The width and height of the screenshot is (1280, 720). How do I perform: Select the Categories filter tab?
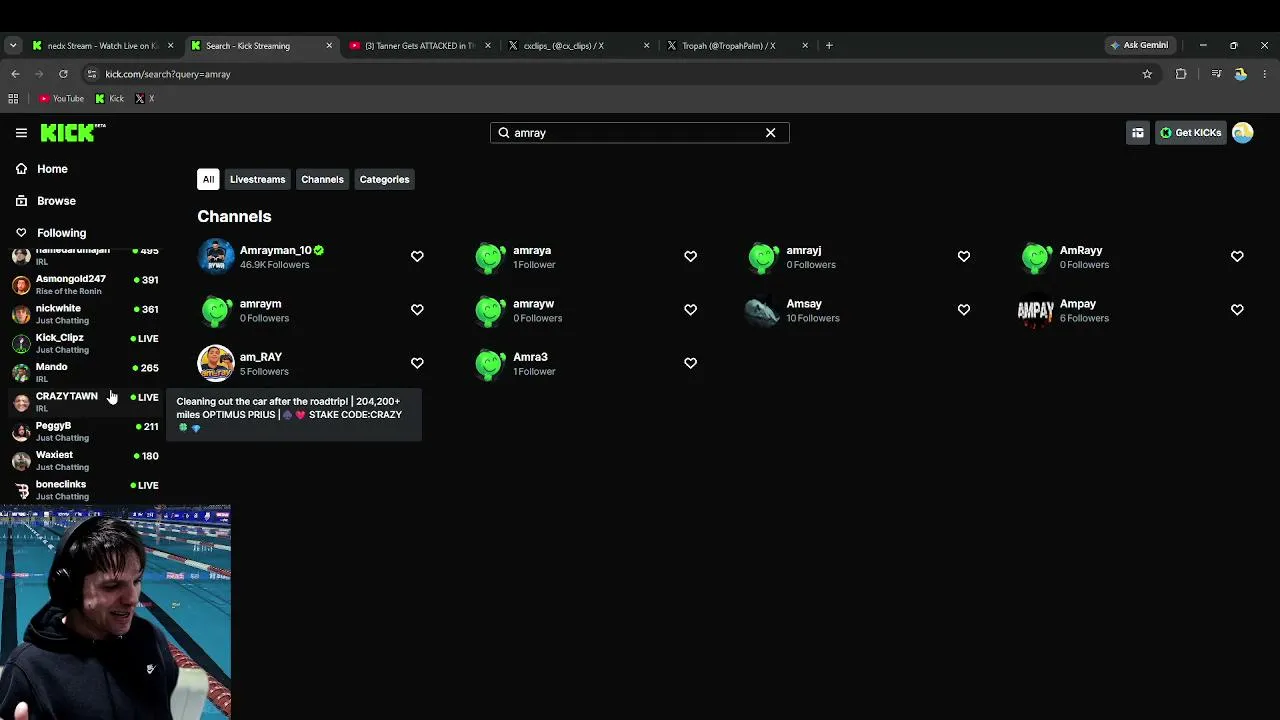pyautogui.click(x=384, y=180)
